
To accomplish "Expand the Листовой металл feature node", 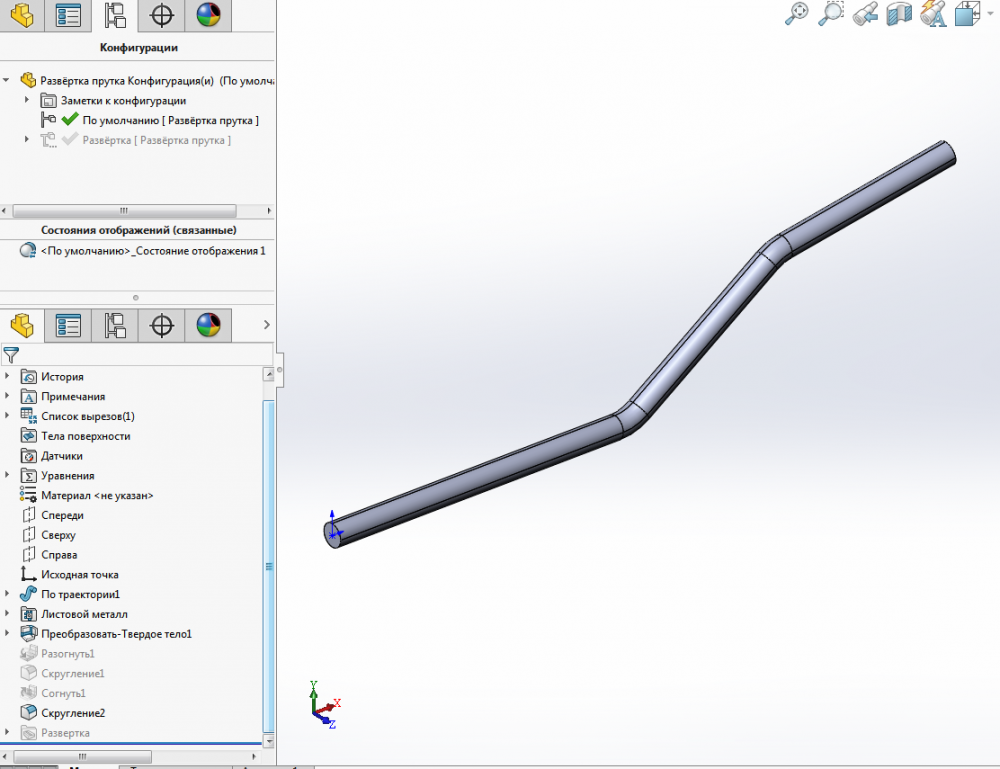I will [8, 614].
